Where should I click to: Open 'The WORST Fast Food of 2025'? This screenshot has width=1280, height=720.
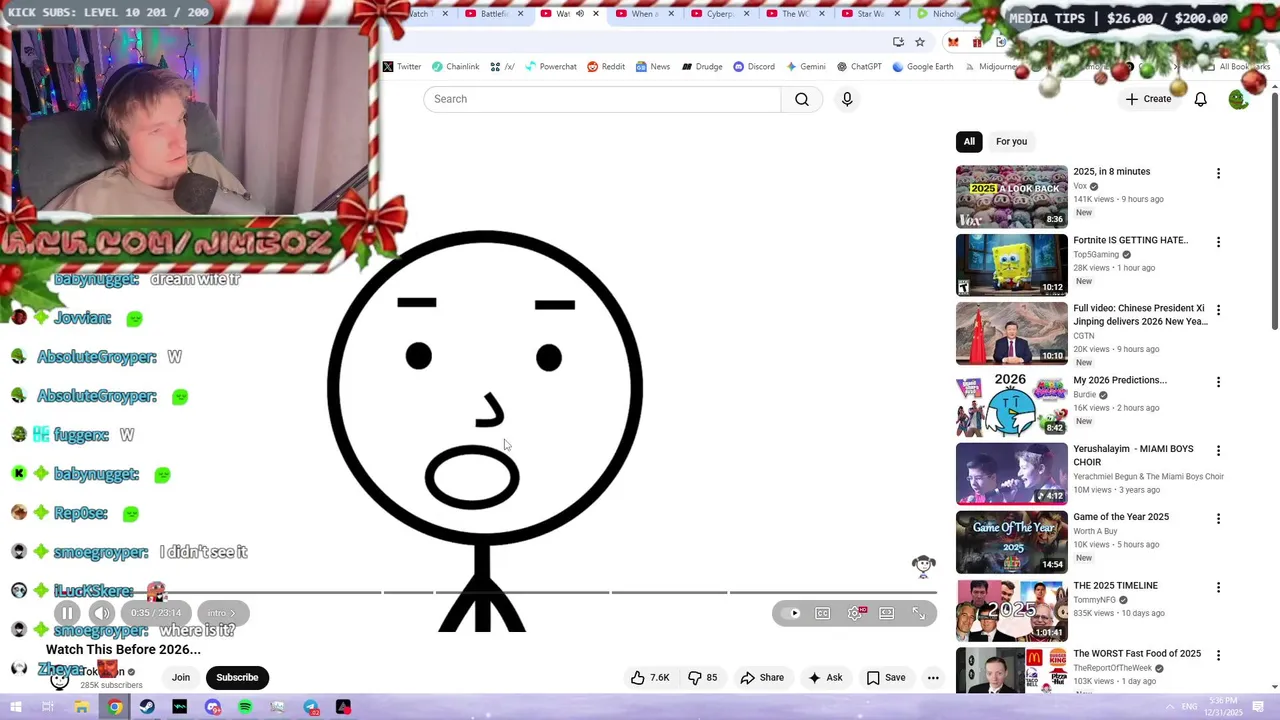[x=1137, y=653]
